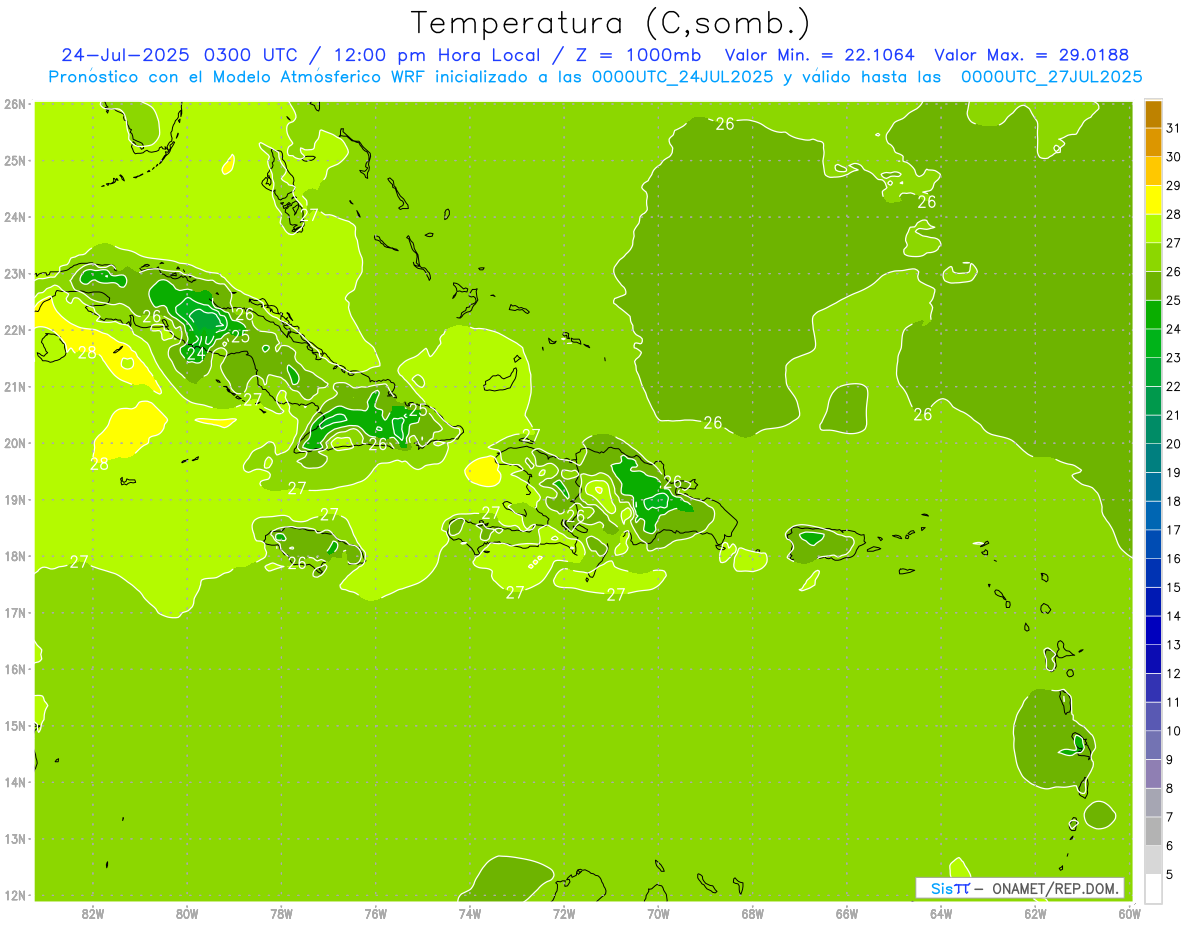Click the 78W longitude axis label
Image resolution: width=1200 pixels, height=927 pixels.
[282, 913]
